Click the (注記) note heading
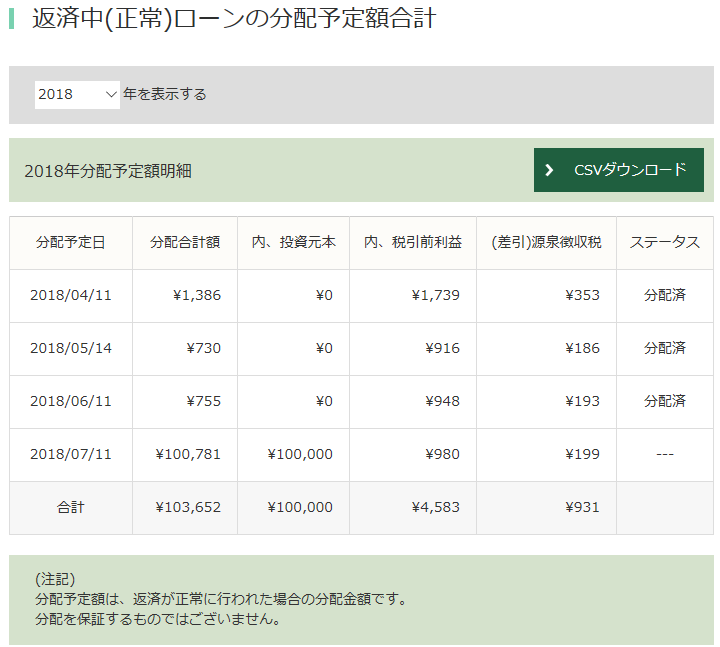The width and height of the screenshot is (720, 647). (55, 579)
